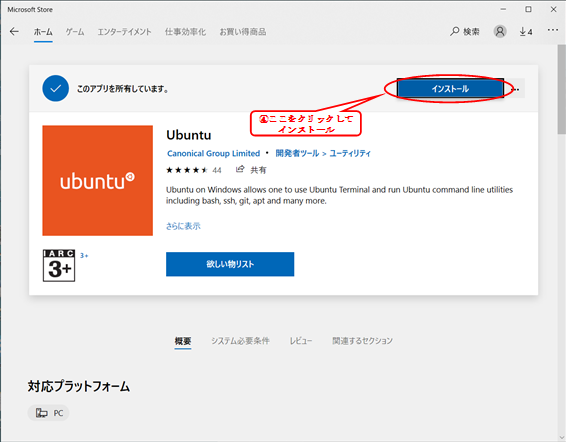Click the Ubuntu app title text
This screenshot has width=567, height=443.
point(188,135)
